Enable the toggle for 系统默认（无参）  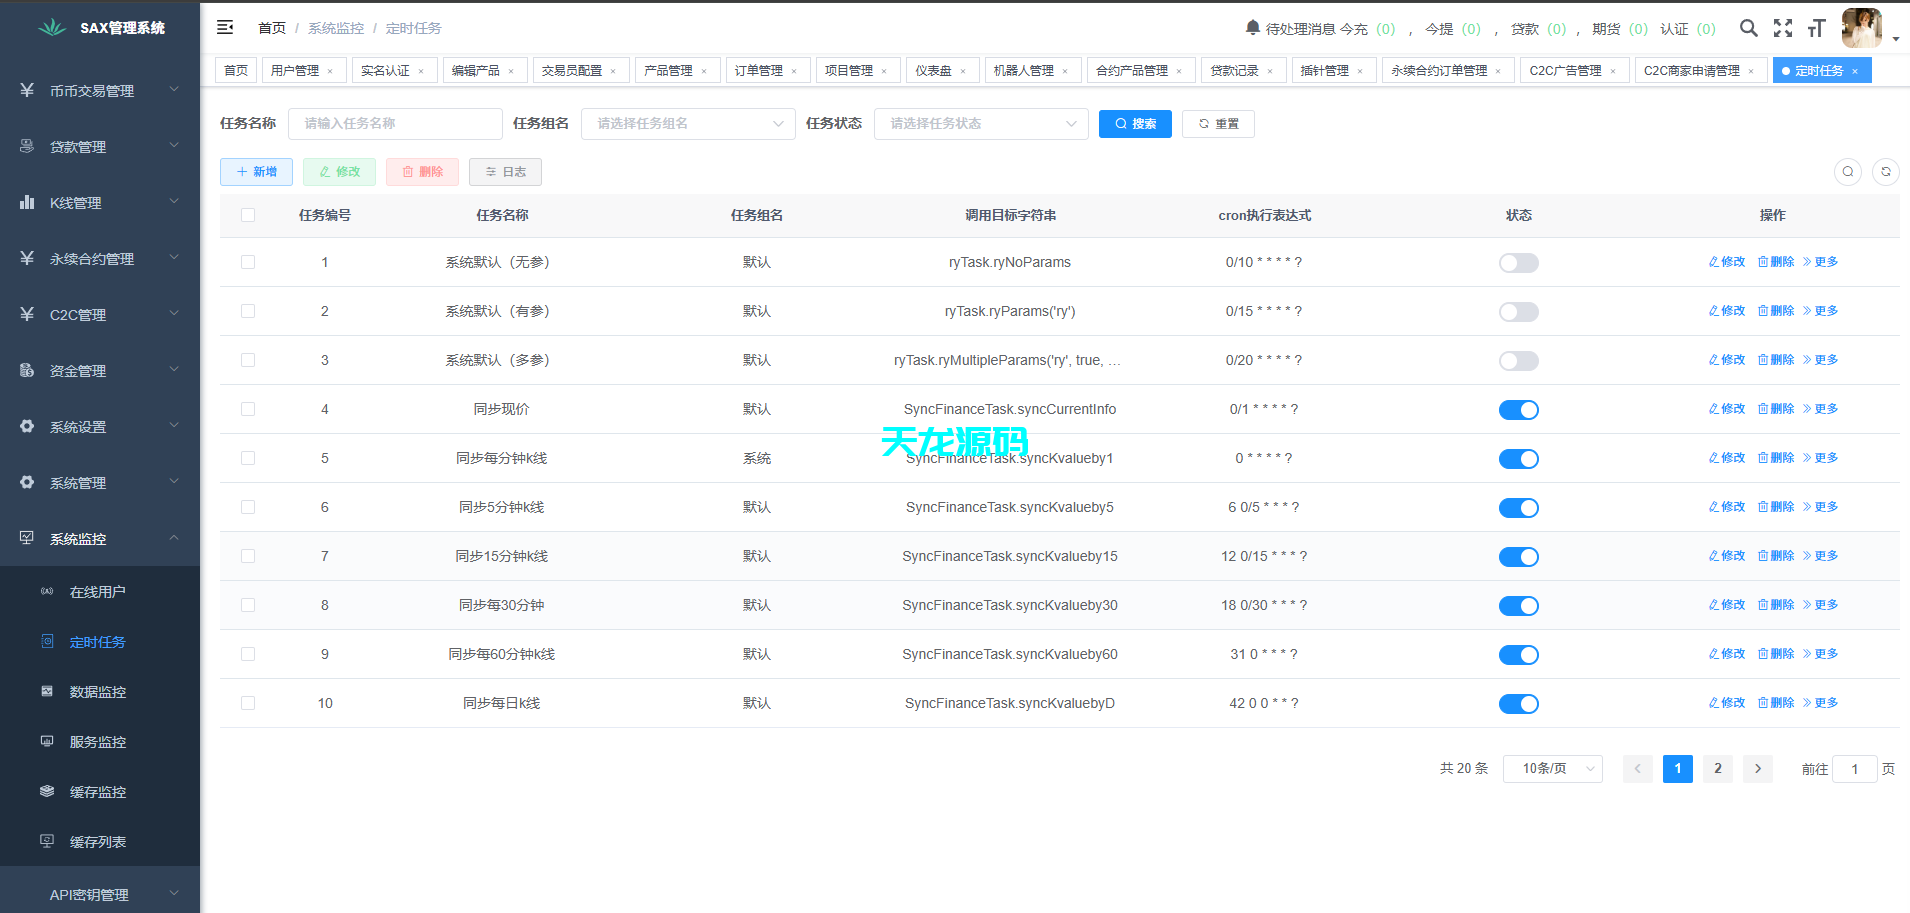1518,262
